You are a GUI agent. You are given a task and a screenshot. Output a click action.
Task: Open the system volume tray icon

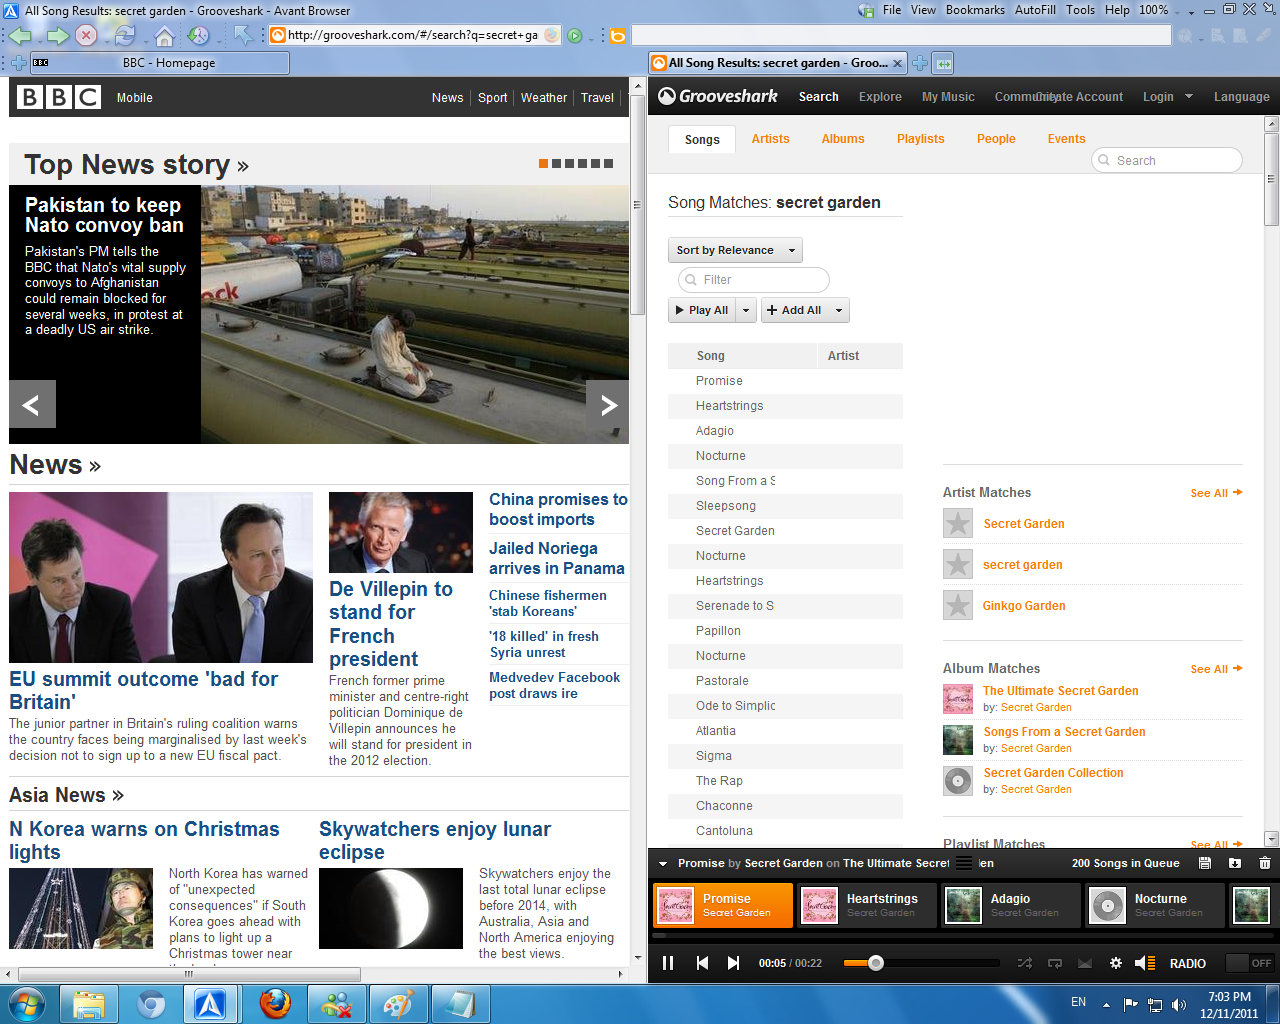[1179, 1004]
